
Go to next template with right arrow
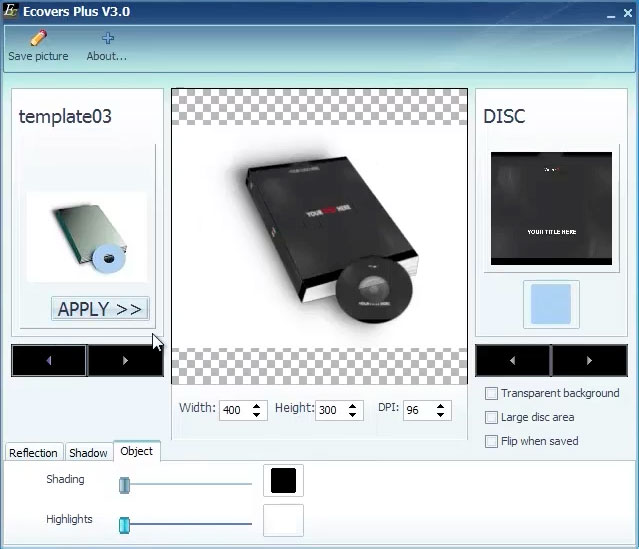[x=125, y=360]
